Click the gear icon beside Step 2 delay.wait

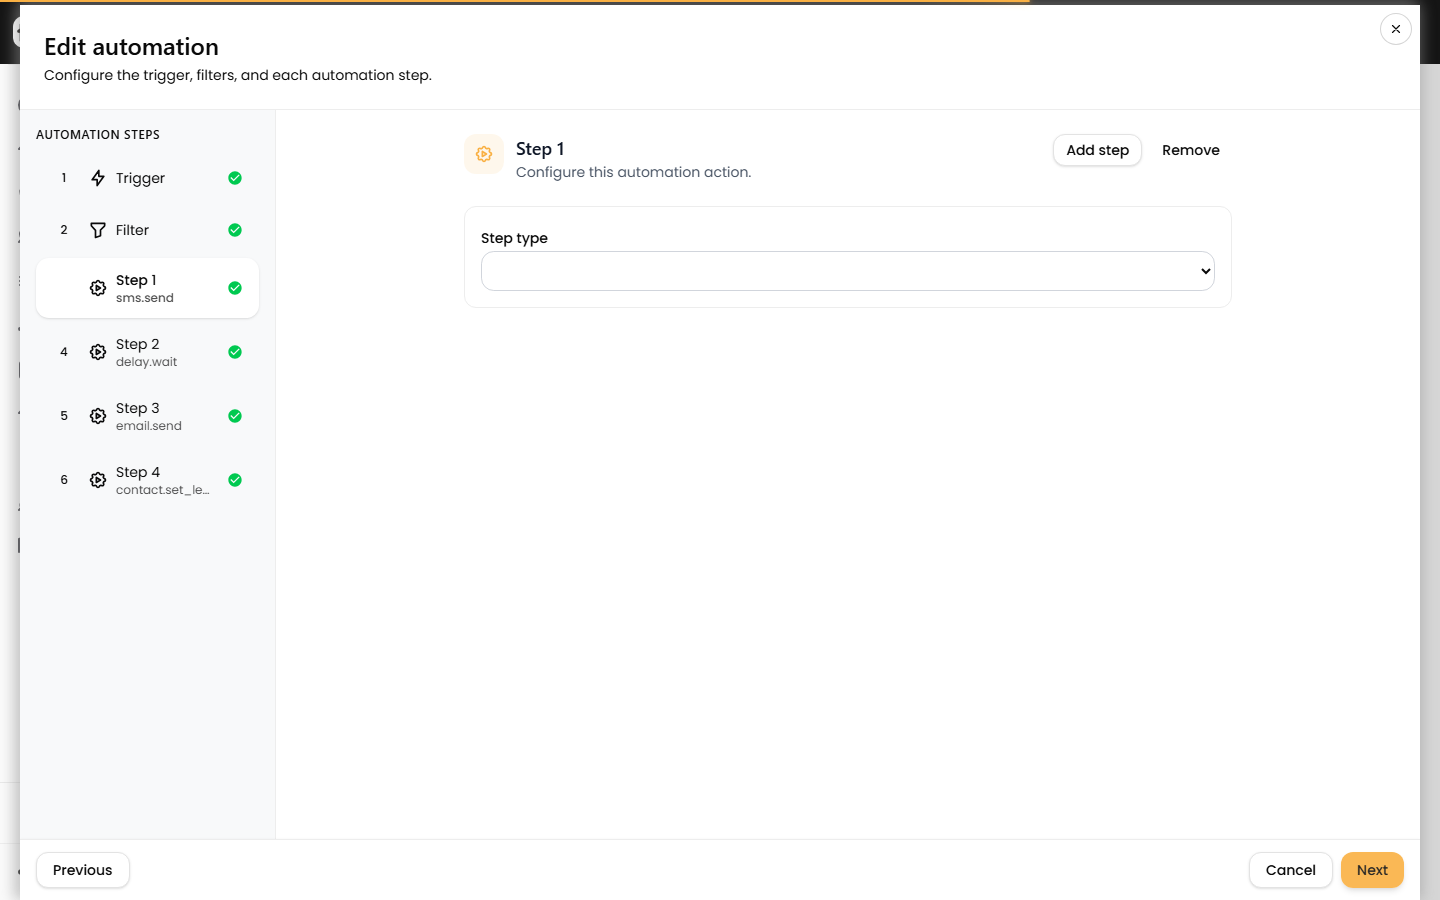point(98,352)
